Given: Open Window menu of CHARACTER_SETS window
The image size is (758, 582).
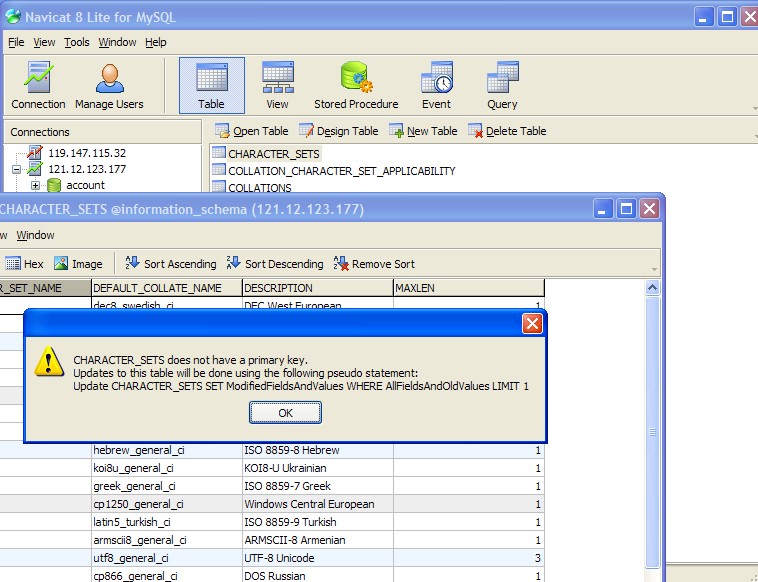Looking at the screenshot, I should (35, 235).
